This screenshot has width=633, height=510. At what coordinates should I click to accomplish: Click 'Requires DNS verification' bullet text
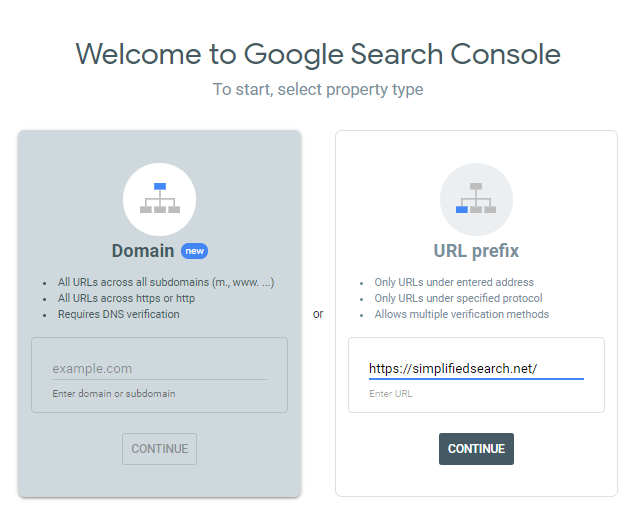click(119, 314)
